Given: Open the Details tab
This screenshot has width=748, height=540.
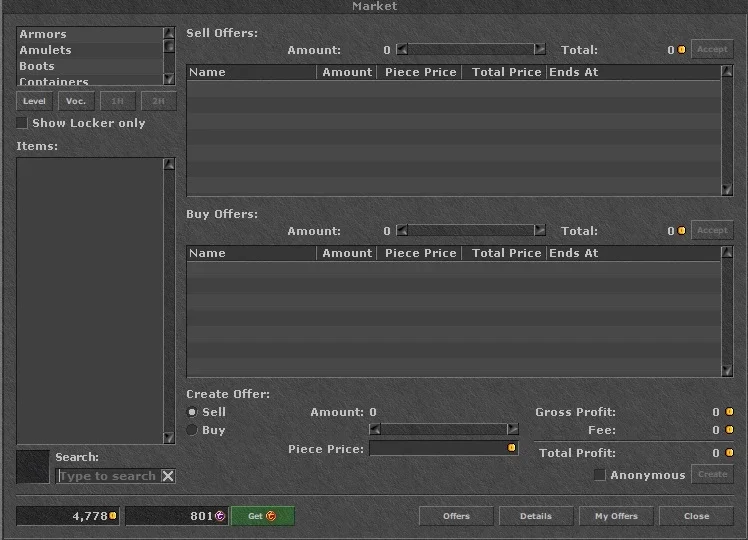Looking at the screenshot, I should [536, 516].
